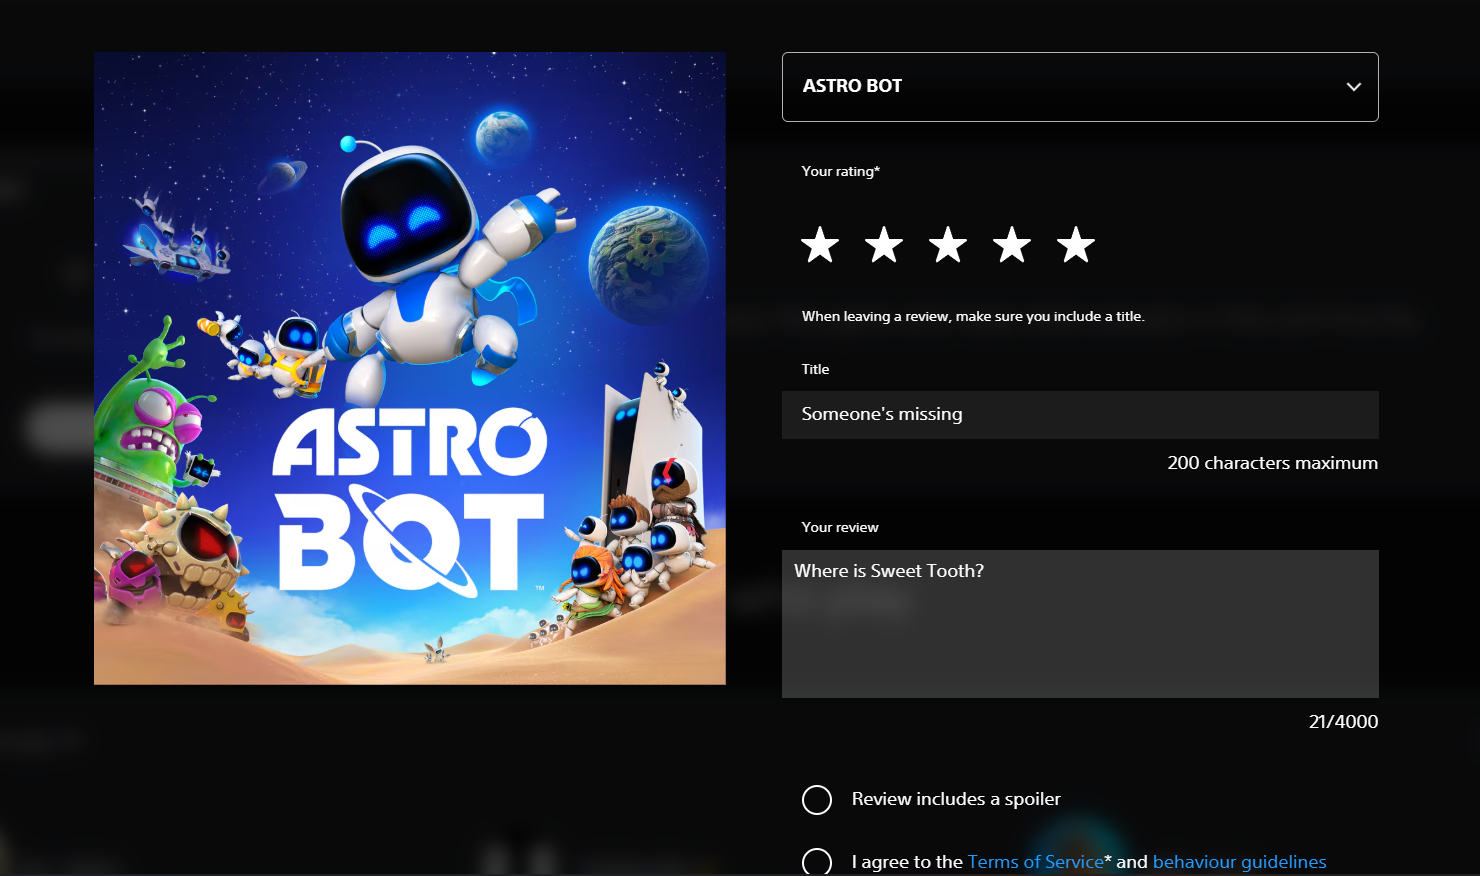Focus the Title field containing 'Someone's missing'

1079,415
